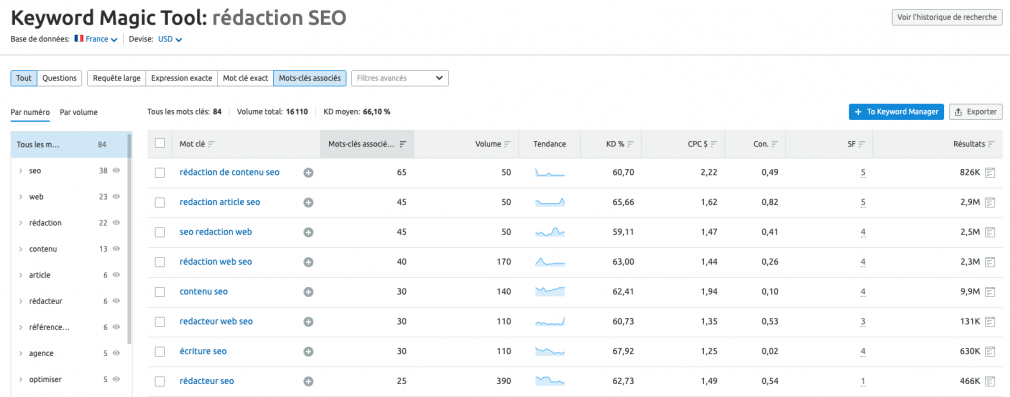This screenshot has width=1010, height=397.
Task: Check the 'redaction article seo' row
Action: [x=160, y=202]
